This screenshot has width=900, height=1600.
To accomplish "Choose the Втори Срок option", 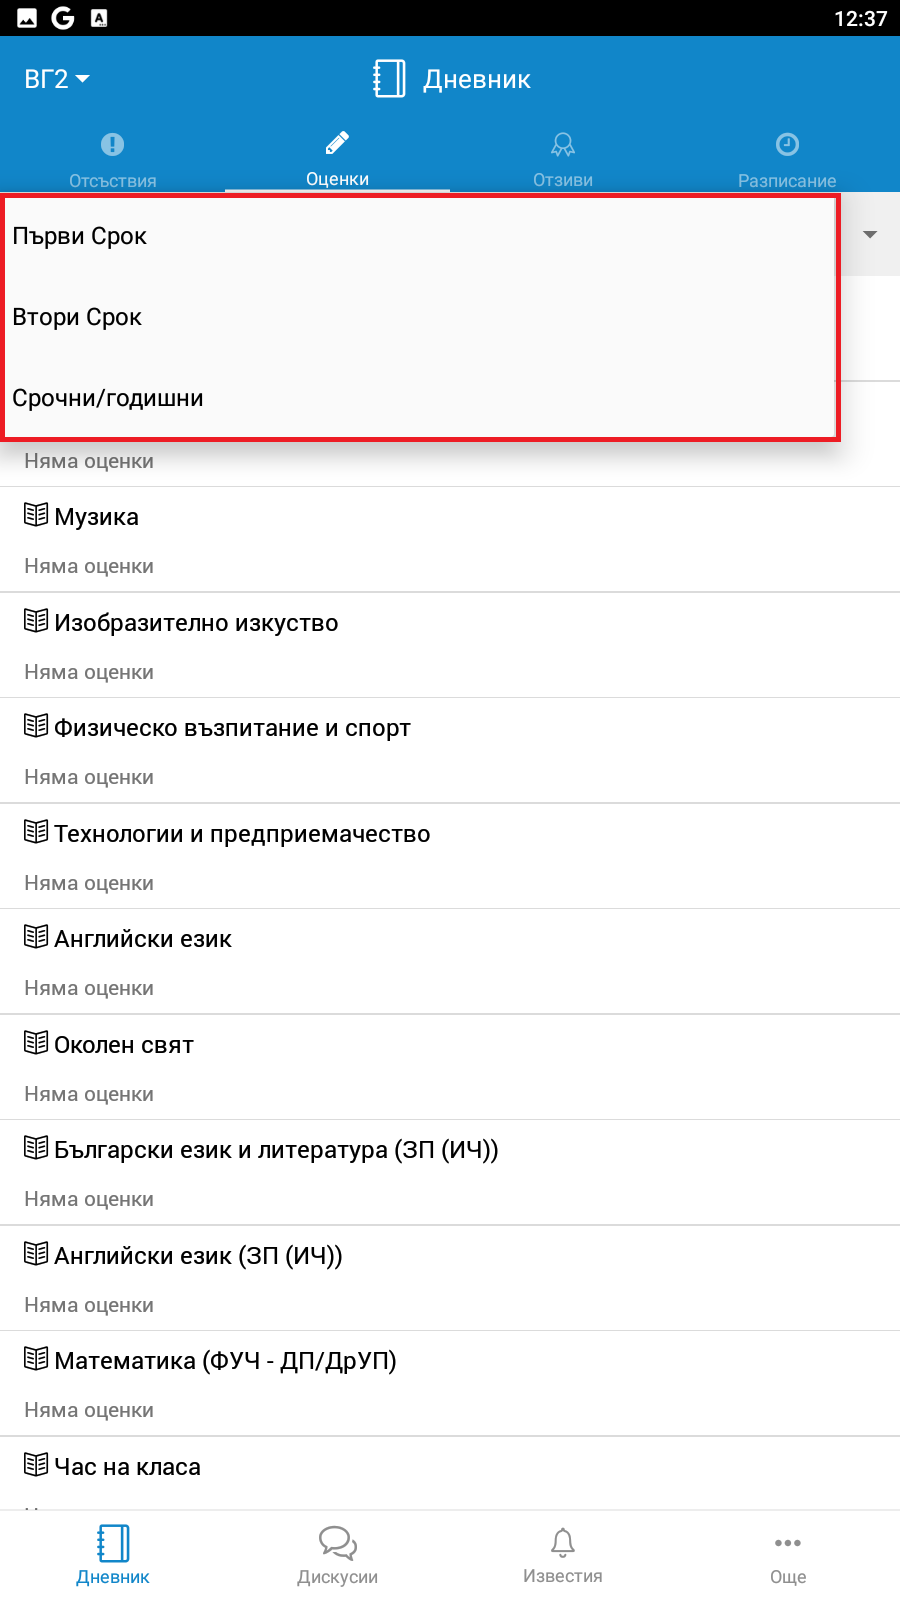I will 78,317.
